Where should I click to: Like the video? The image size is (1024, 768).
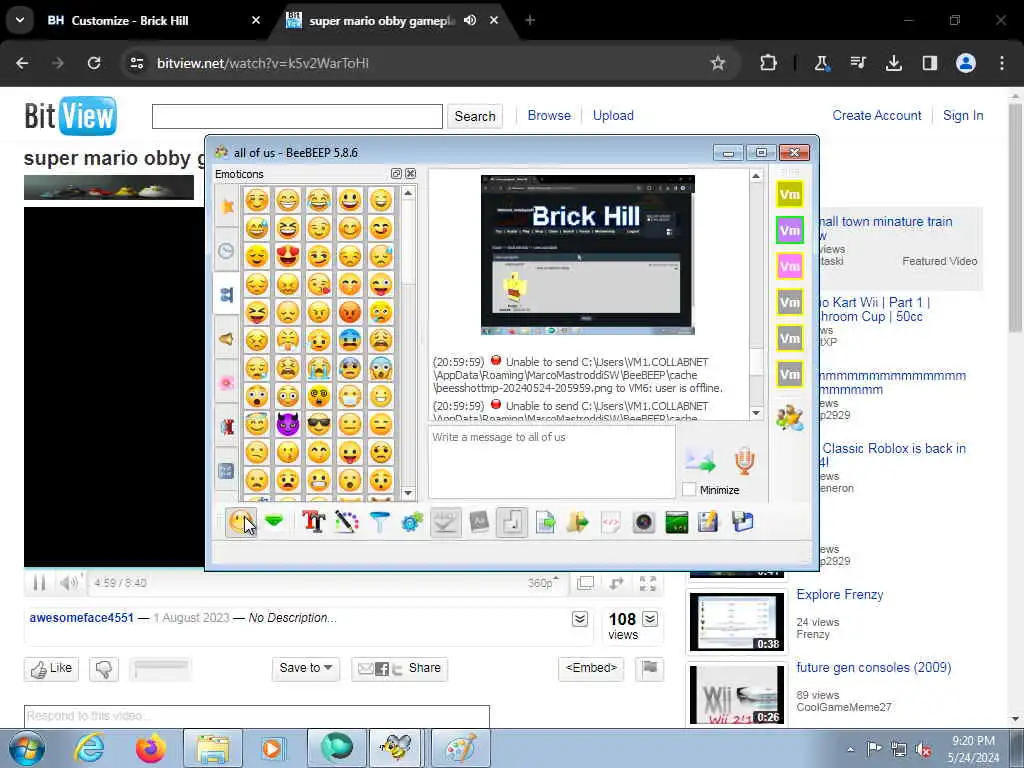coord(52,669)
